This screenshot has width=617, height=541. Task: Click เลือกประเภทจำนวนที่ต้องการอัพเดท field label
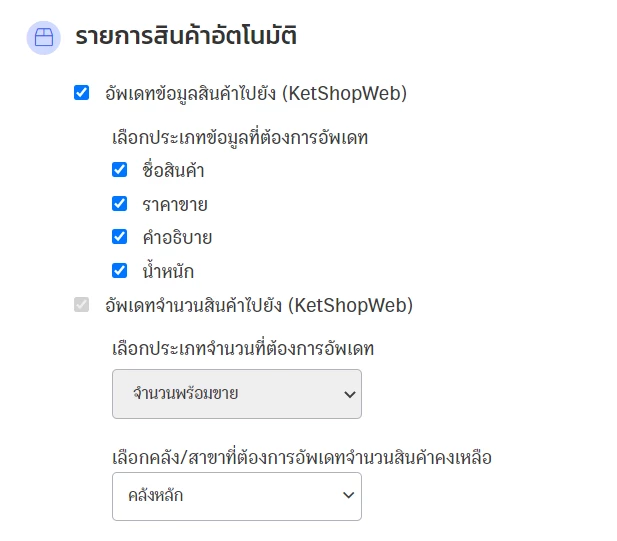coord(243,349)
